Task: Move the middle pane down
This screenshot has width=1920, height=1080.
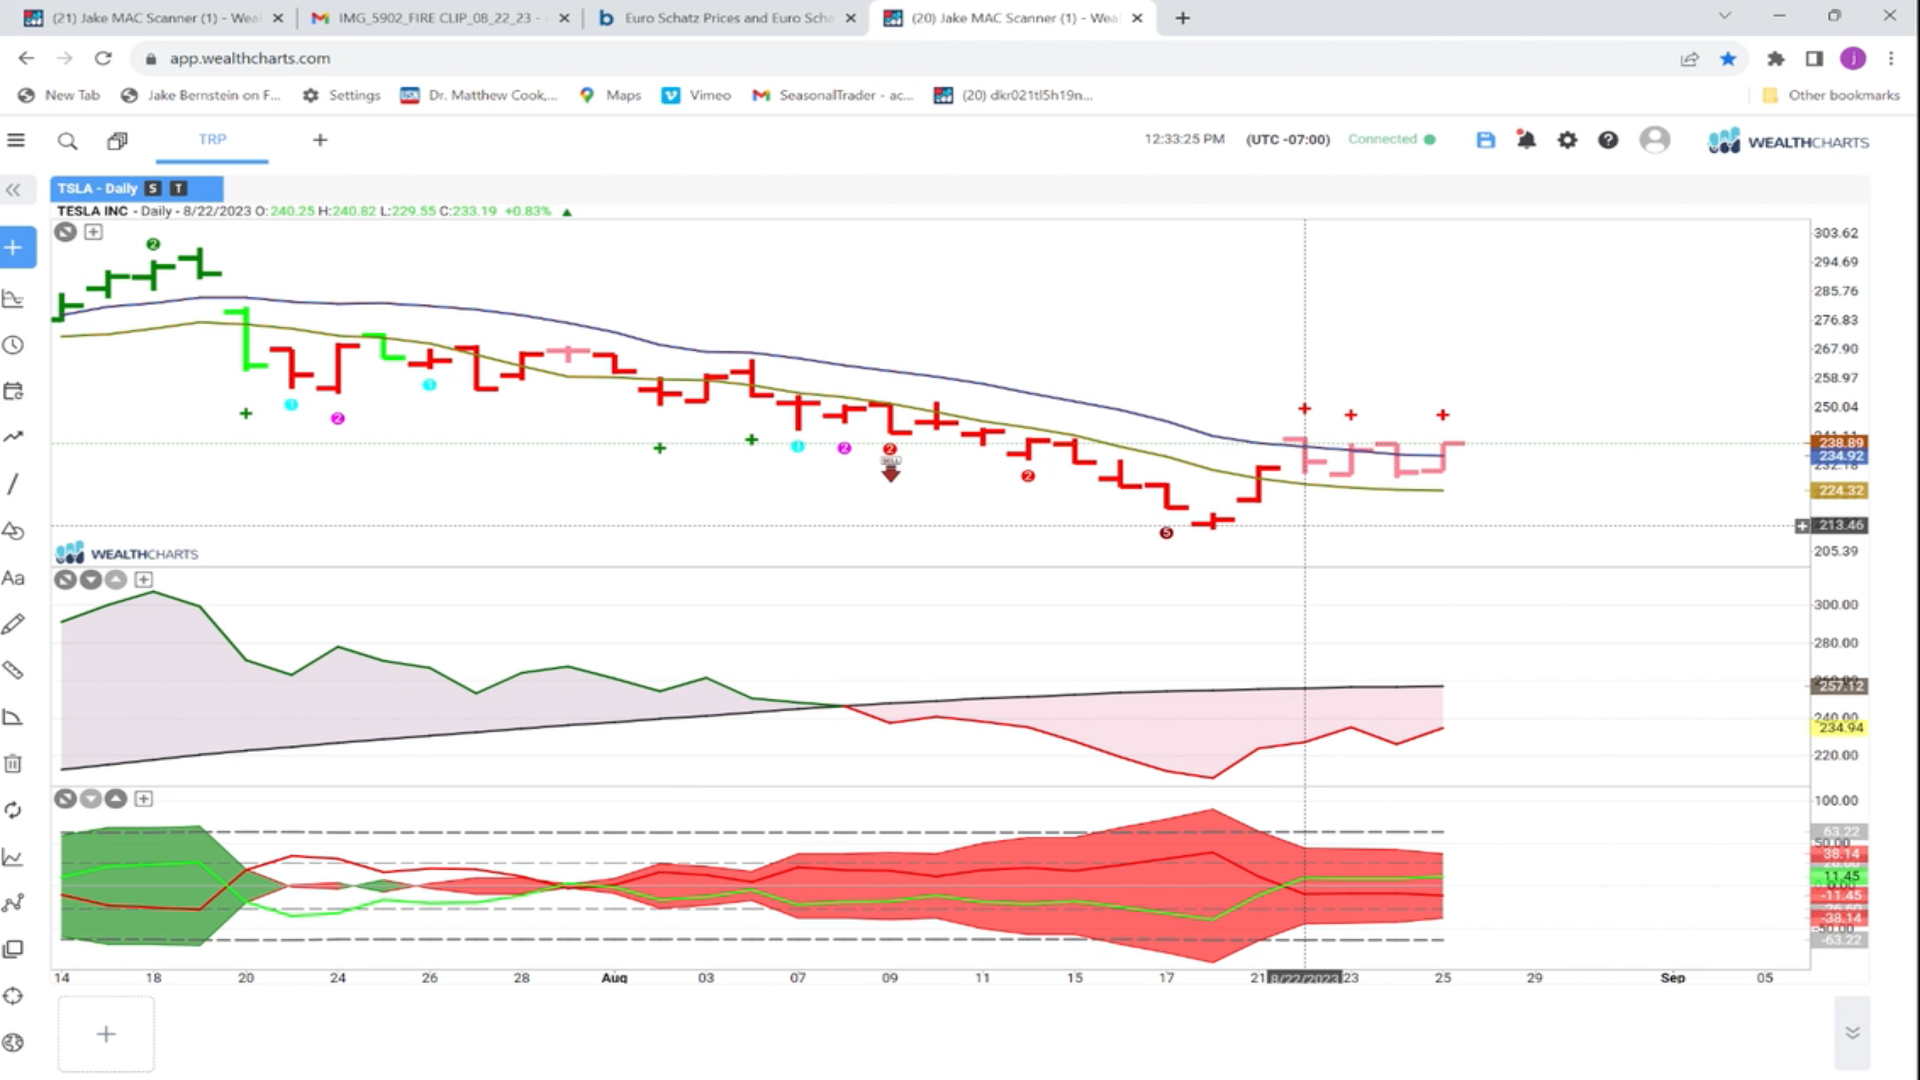Action: pos(91,579)
